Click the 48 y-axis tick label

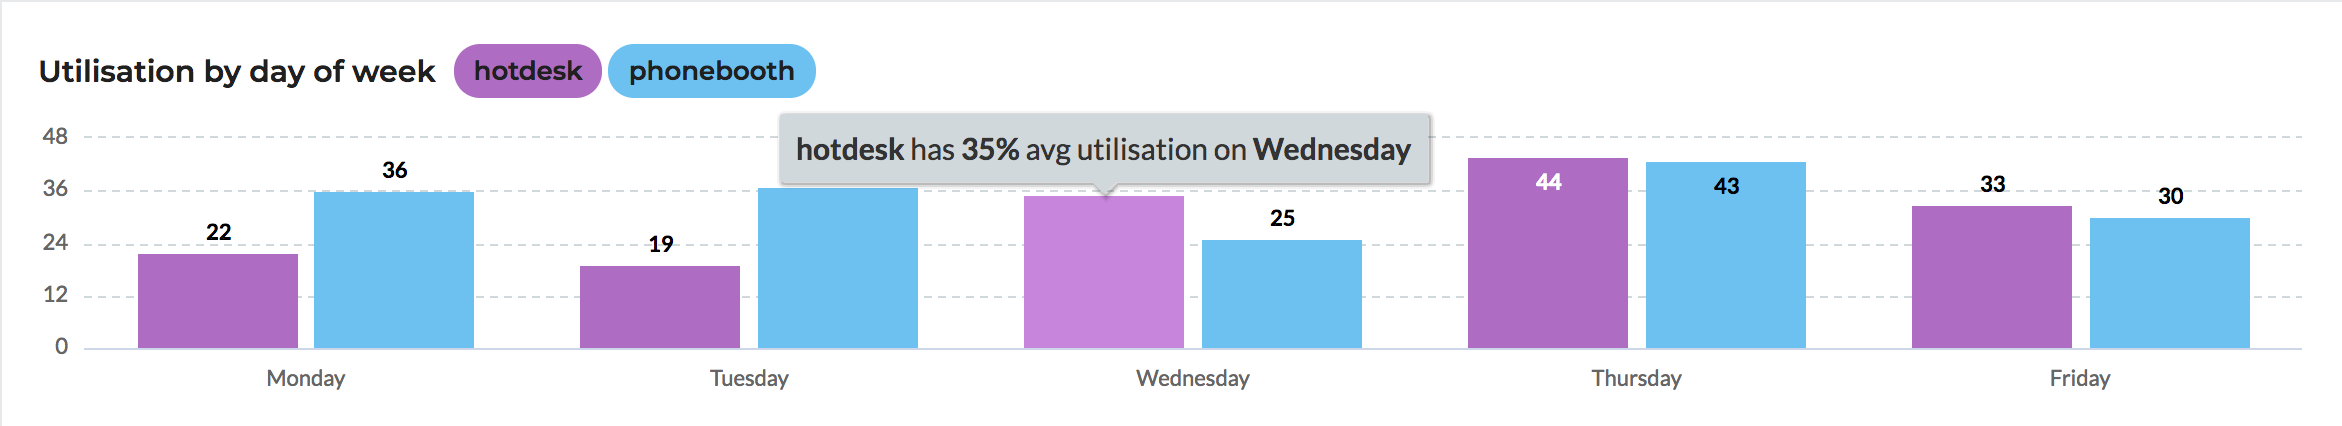[x=55, y=136]
